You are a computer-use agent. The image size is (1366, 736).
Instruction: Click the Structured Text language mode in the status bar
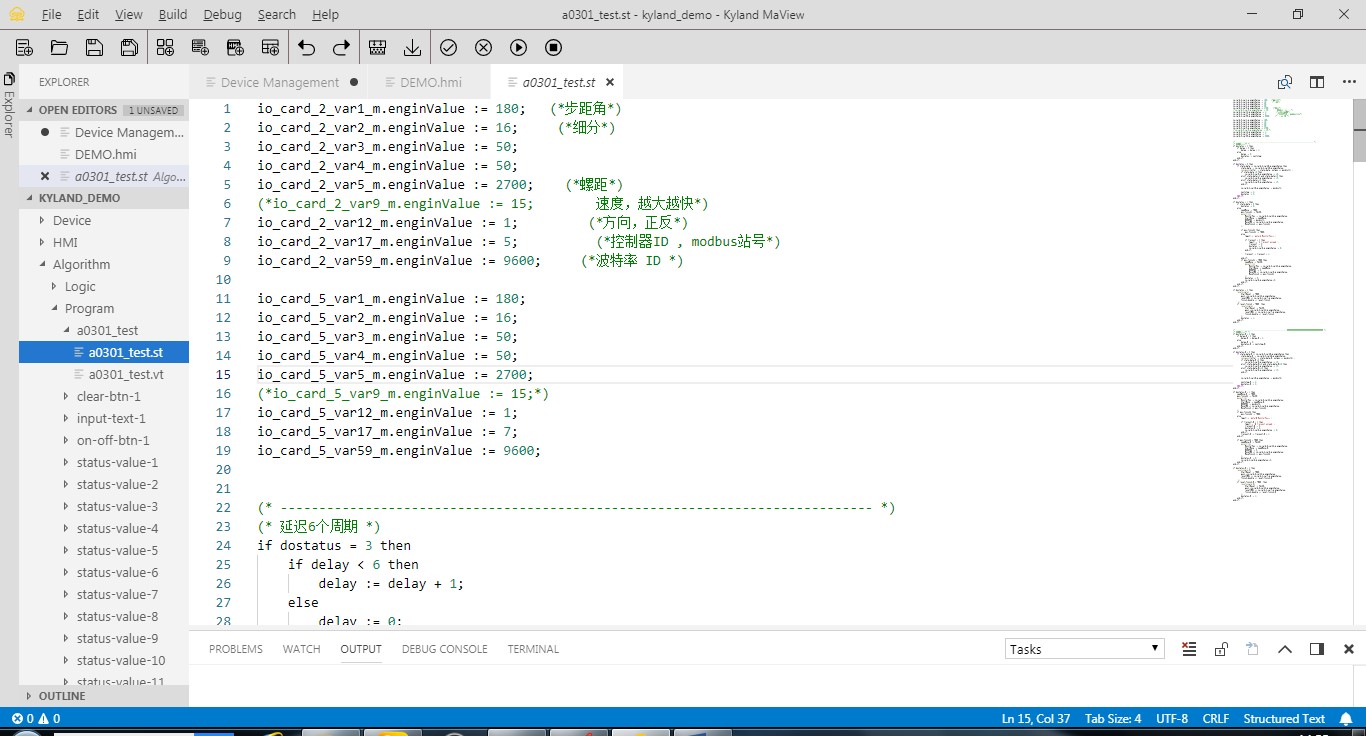click(1283, 718)
